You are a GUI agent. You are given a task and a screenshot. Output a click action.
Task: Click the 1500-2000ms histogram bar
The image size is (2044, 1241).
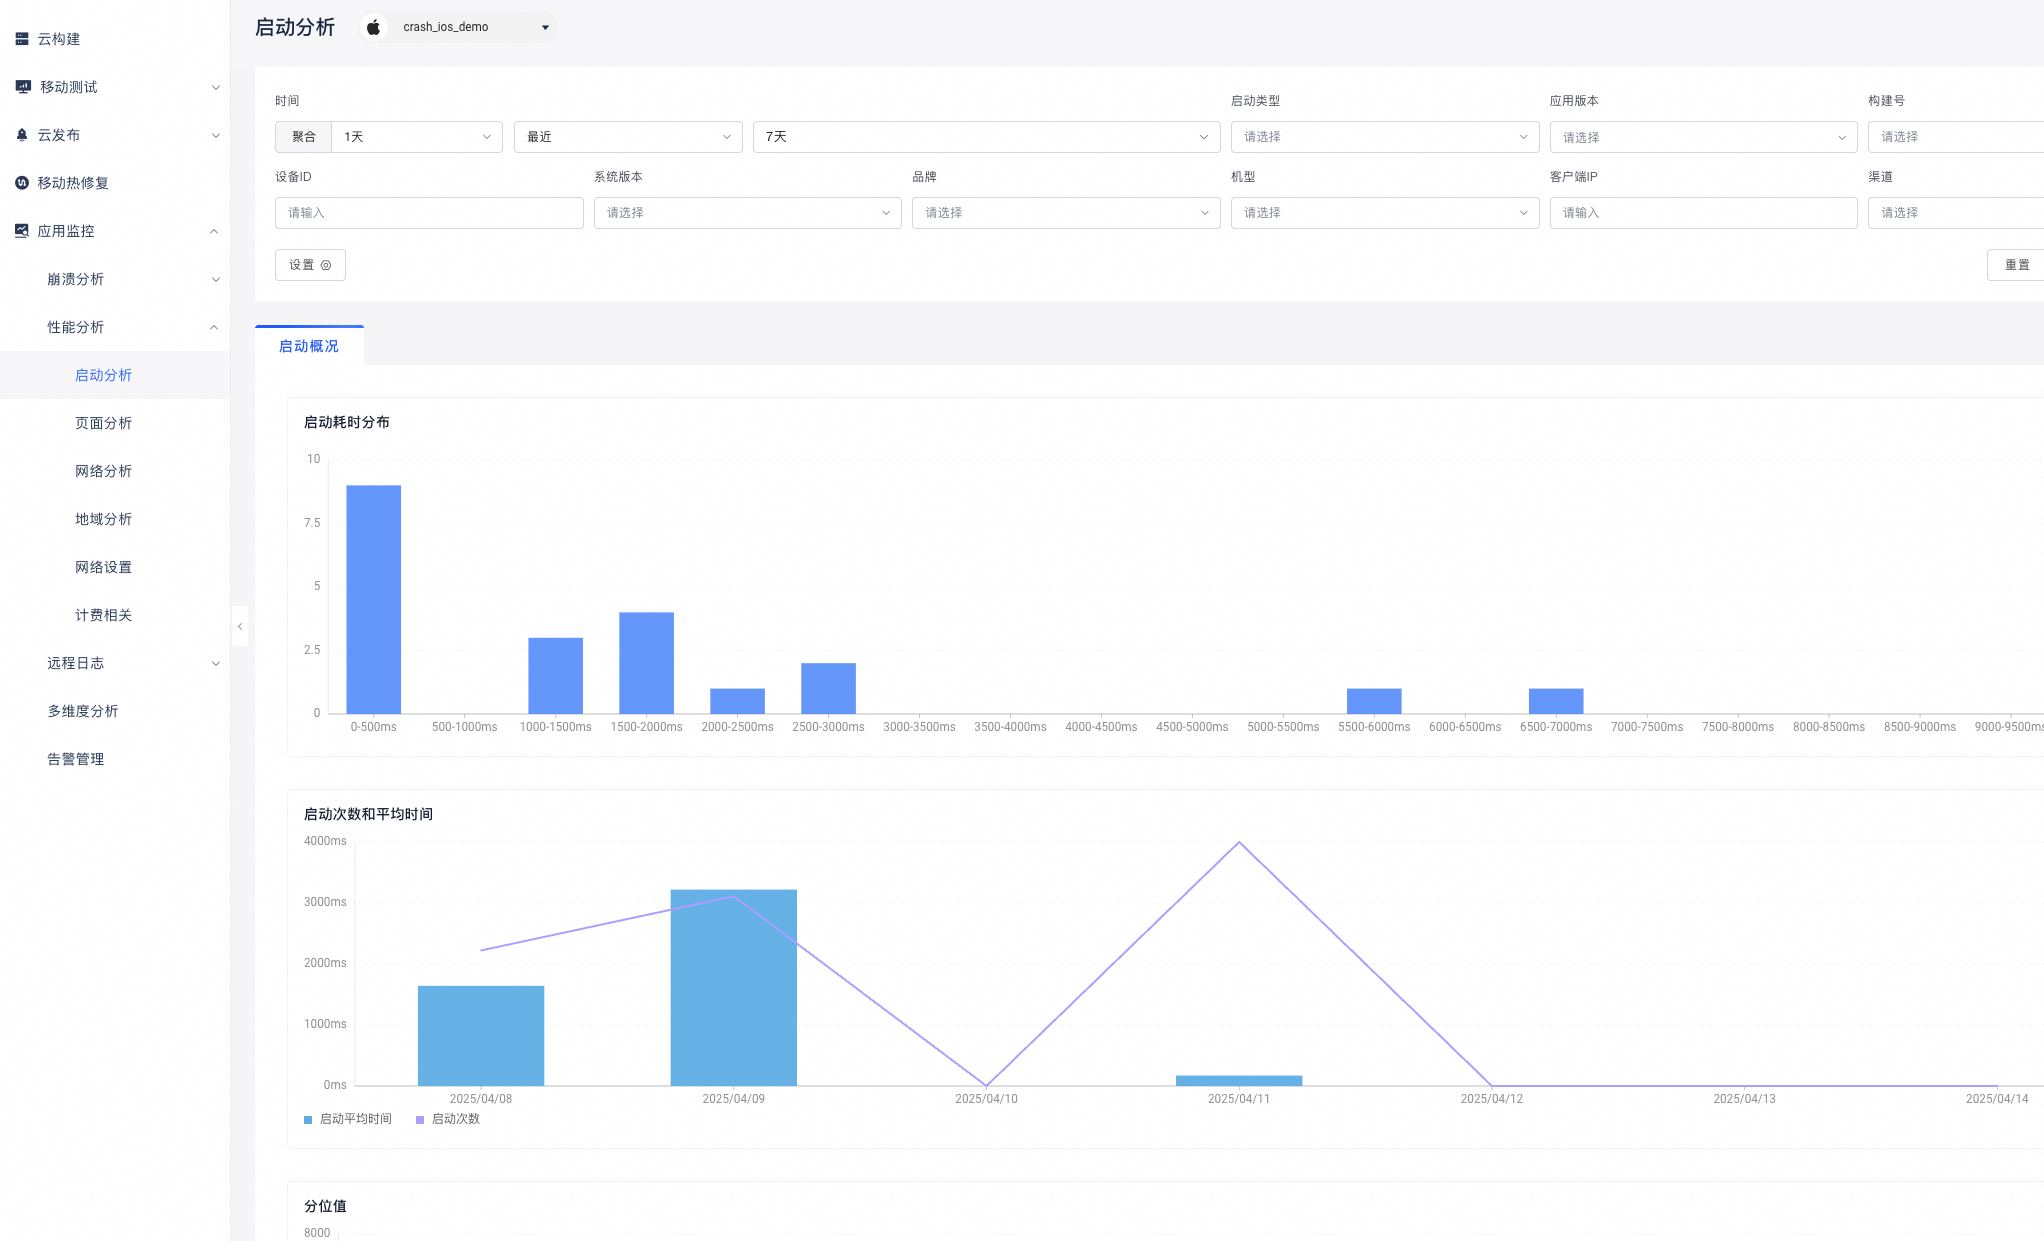646,662
